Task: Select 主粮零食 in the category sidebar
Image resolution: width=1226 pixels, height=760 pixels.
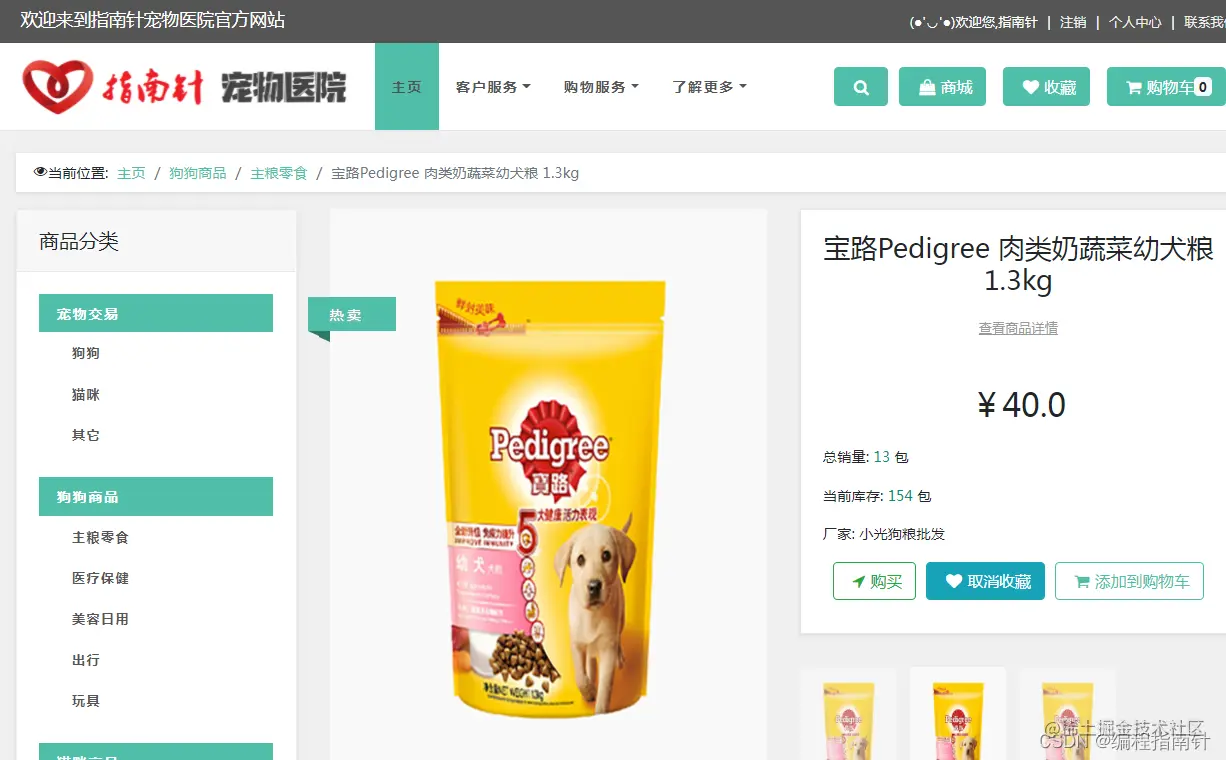Action: click(100, 537)
